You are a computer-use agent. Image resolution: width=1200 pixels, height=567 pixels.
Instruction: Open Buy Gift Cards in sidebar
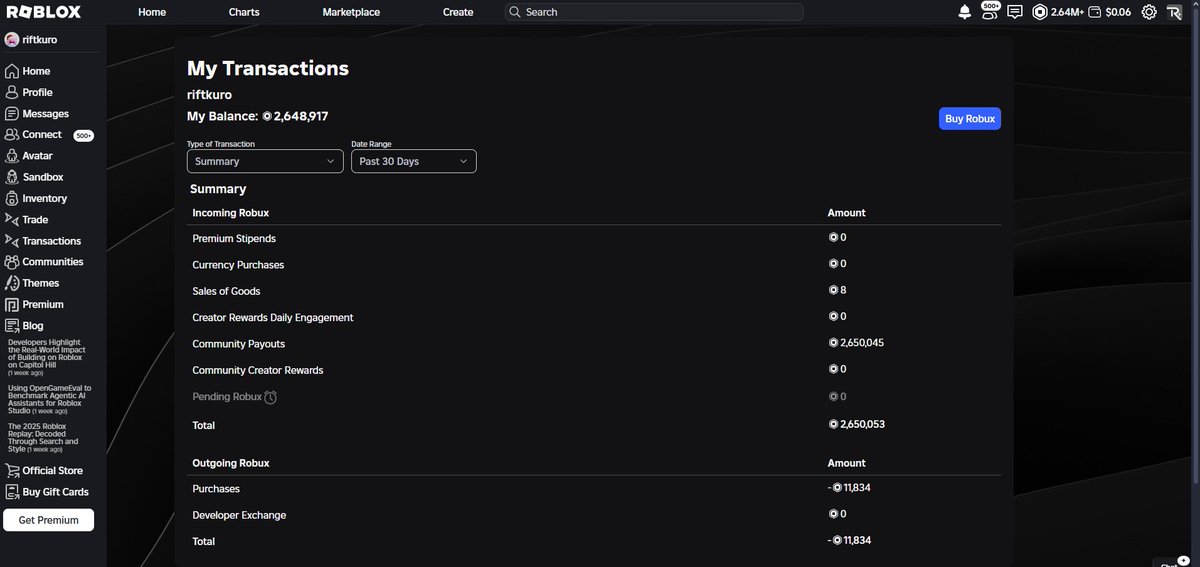[47, 491]
